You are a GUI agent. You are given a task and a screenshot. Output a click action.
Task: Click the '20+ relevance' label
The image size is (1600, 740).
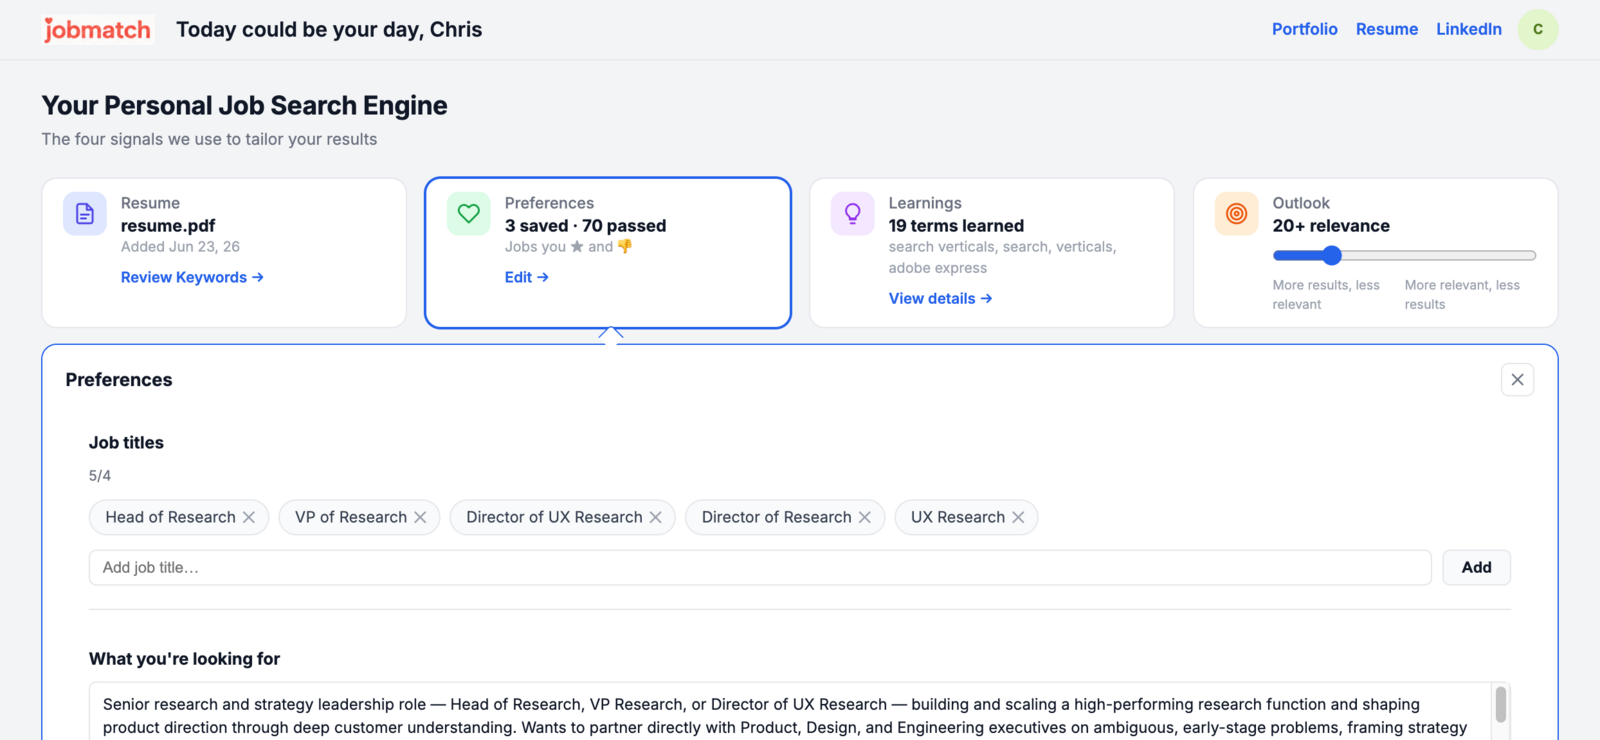coord(1331,226)
